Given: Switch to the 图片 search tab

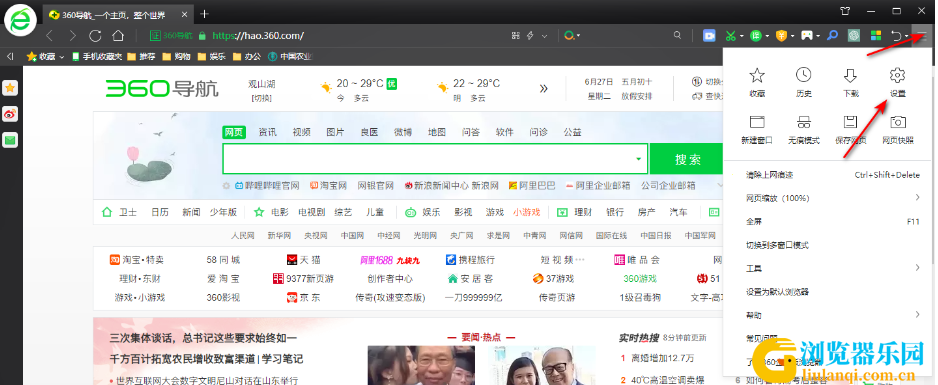Looking at the screenshot, I should point(335,132).
